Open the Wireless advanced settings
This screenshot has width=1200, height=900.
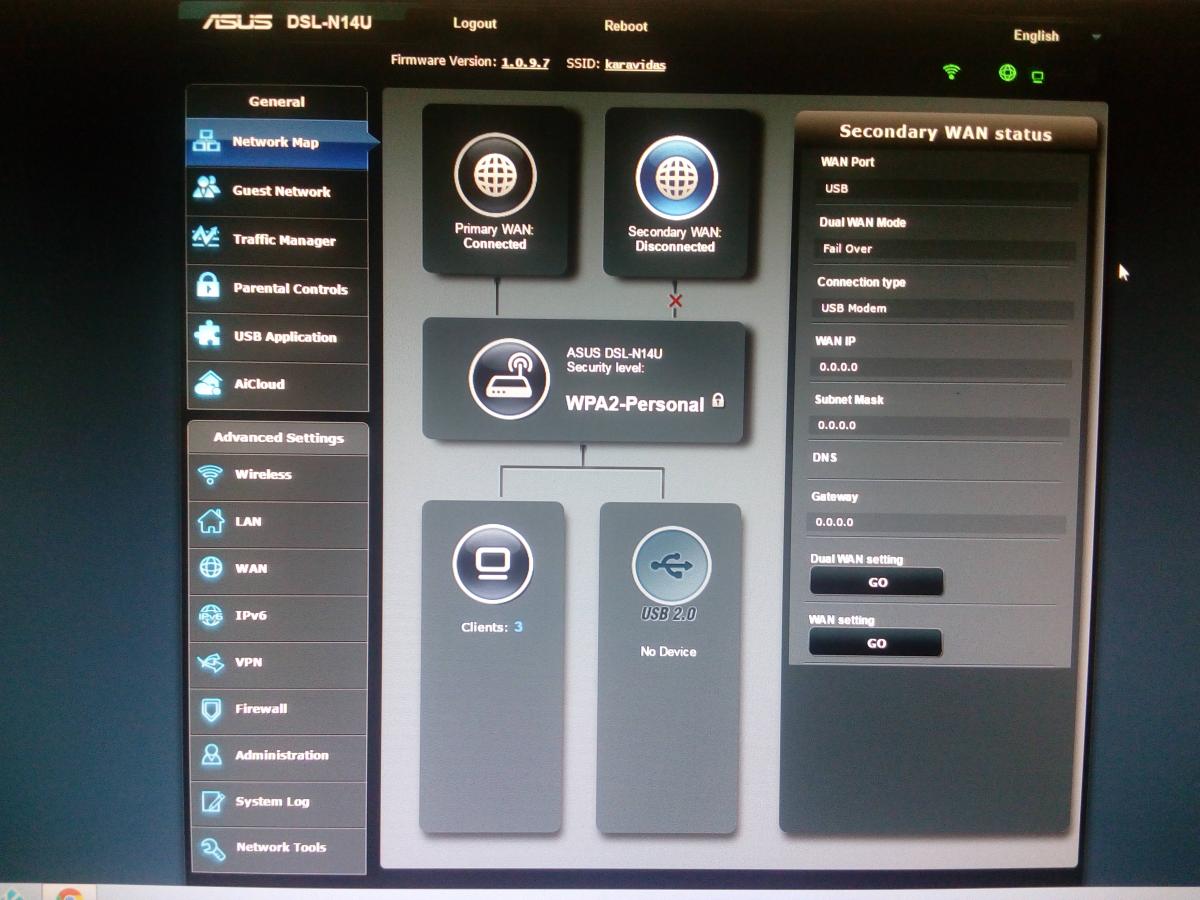(x=263, y=475)
